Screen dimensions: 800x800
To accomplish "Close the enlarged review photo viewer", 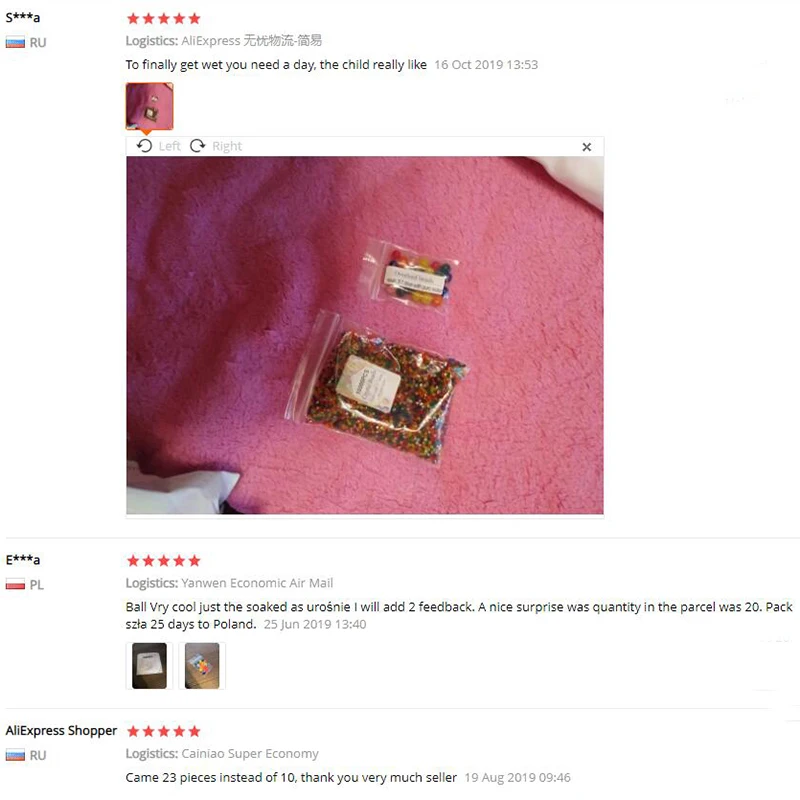I will pyautogui.click(x=587, y=147).
